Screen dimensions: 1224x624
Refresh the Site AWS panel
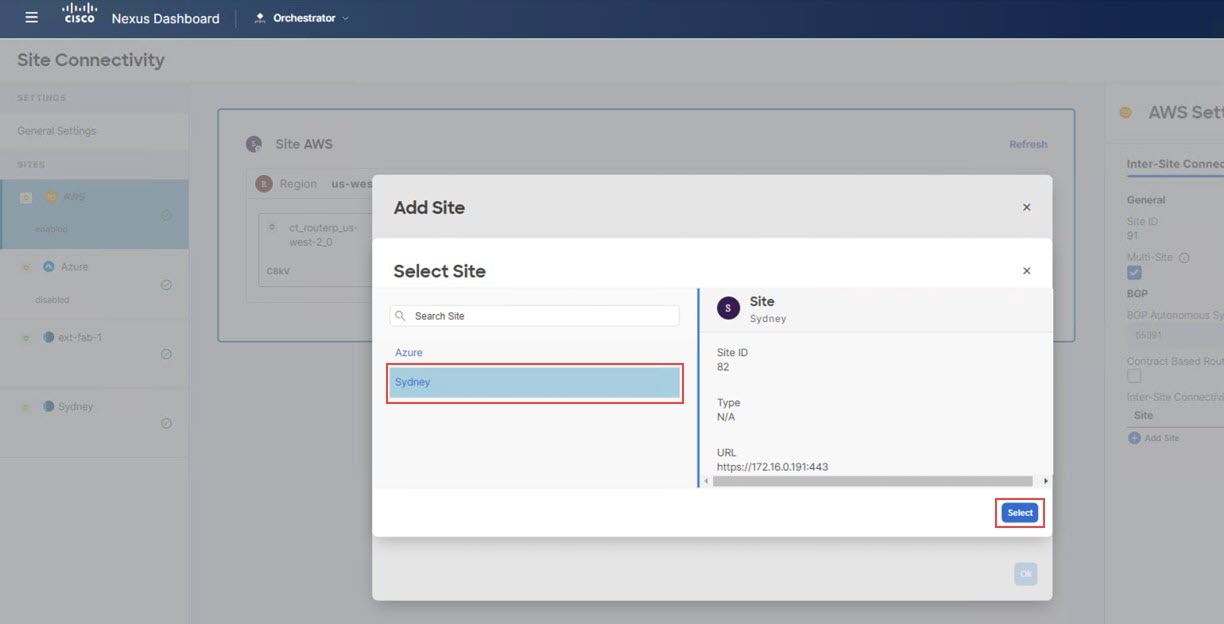1028,144
